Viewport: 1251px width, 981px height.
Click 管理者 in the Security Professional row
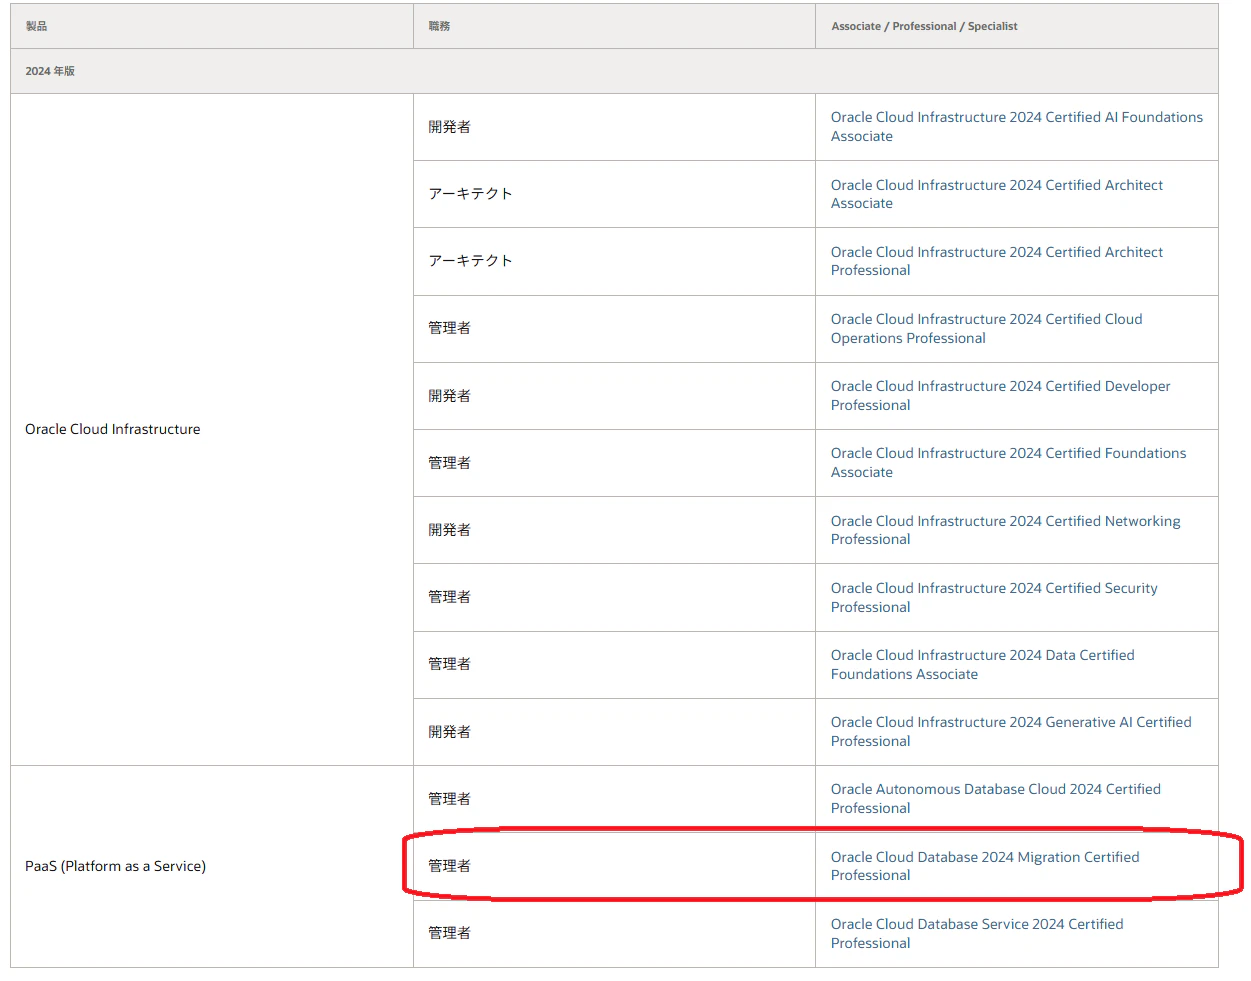pyautogui.click(x=449, y=597)
